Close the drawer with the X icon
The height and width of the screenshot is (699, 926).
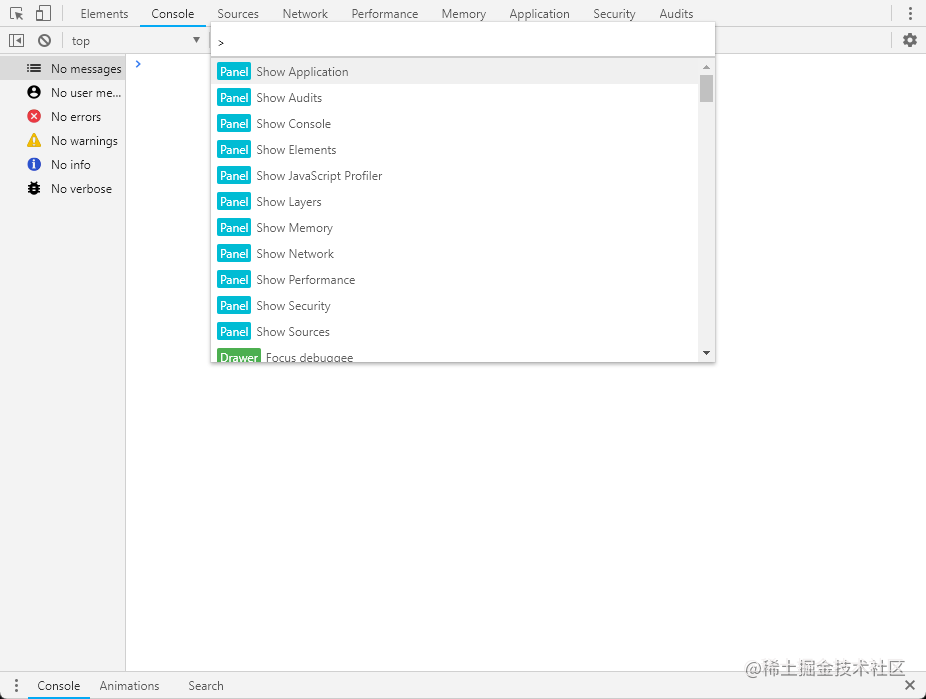pos(910,685)
